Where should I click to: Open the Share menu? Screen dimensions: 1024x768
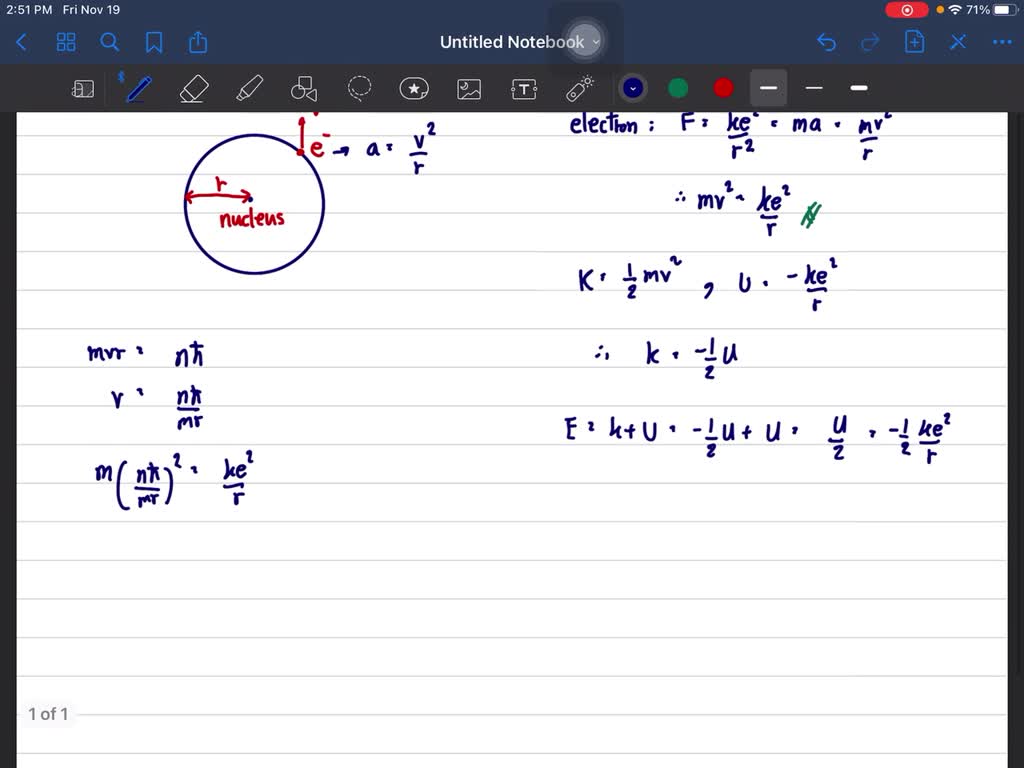197,42
